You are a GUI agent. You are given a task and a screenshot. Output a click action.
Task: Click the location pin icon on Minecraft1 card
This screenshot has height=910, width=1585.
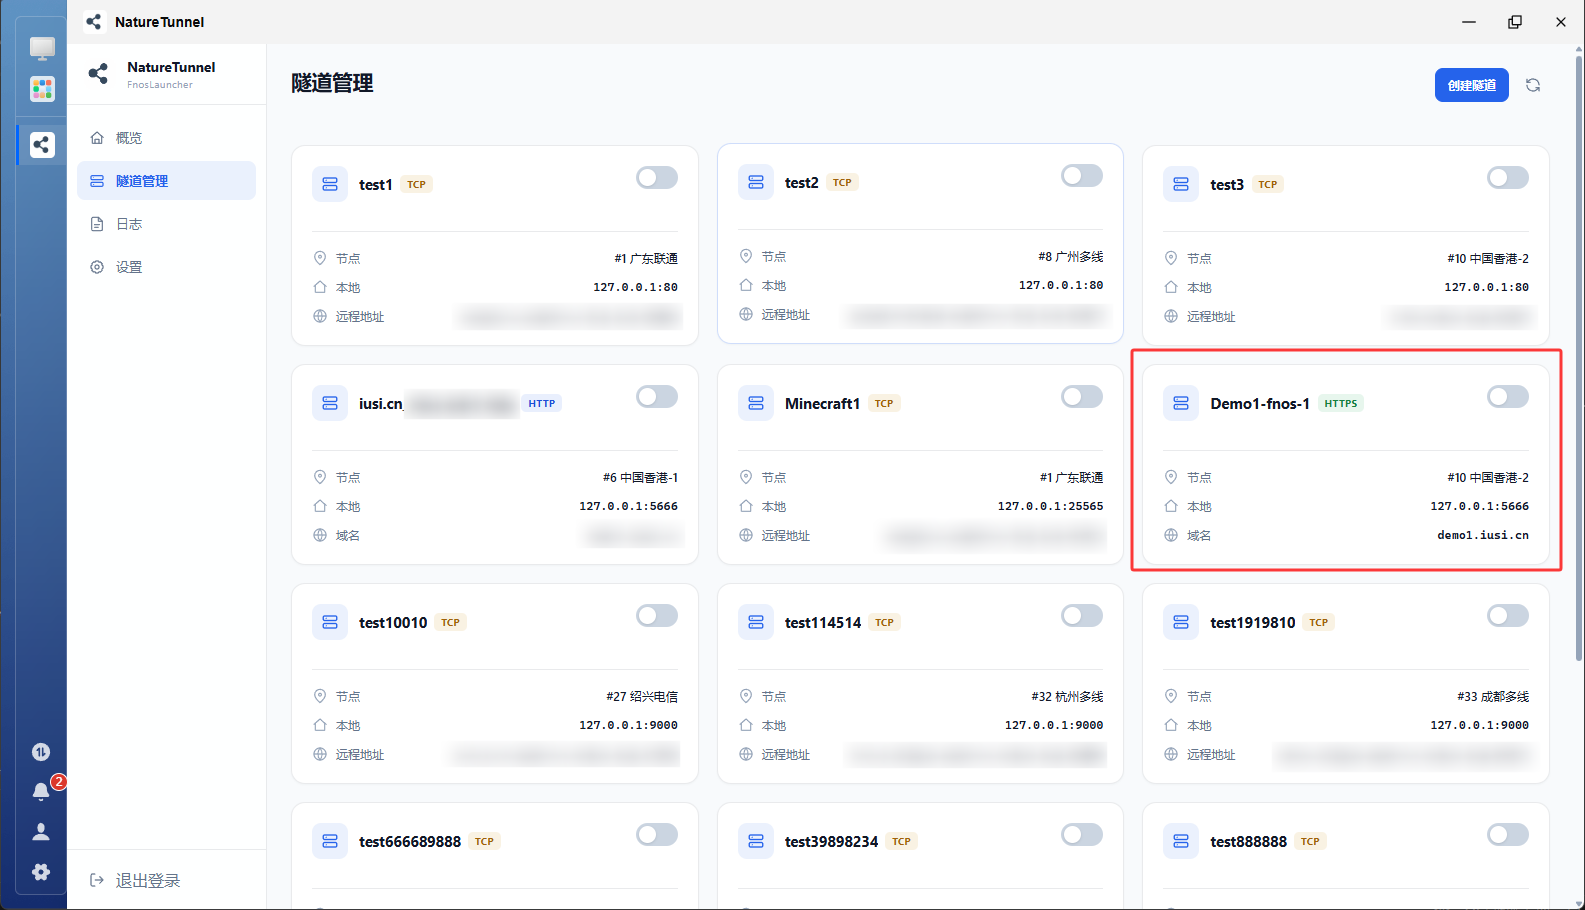pyautogui.click(x=746, y=477)
